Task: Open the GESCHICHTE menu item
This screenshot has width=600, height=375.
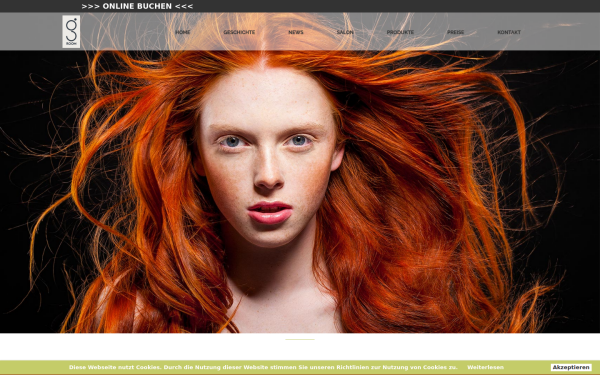Action: click(239, 32)
